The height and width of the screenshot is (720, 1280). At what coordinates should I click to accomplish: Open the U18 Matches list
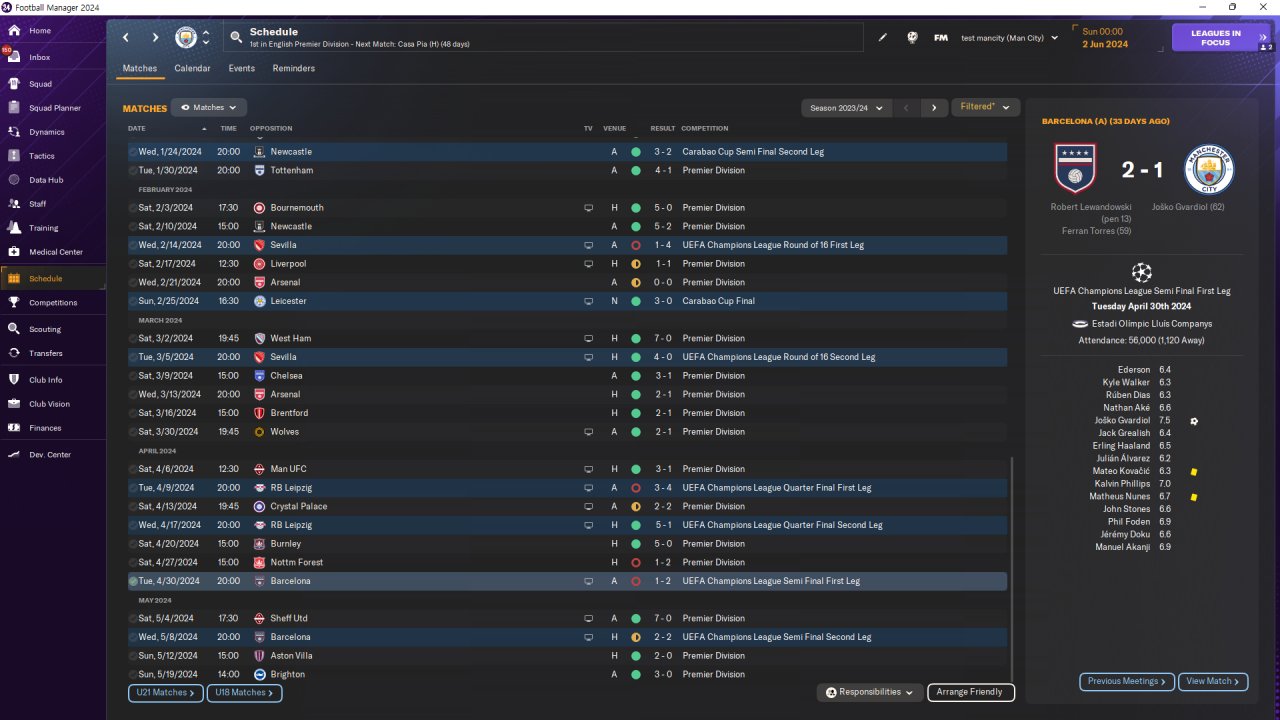pyautogui.click(x=244, y=692)
